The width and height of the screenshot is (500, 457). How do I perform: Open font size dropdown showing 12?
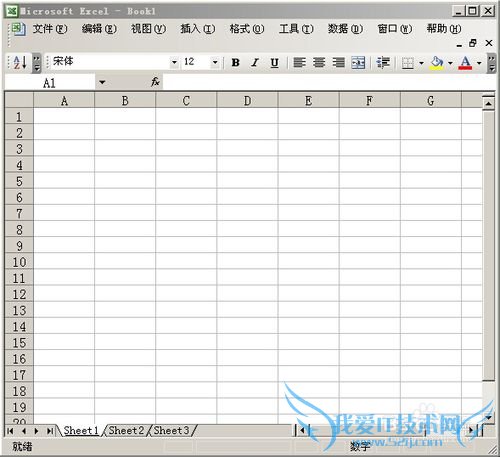click(x=215, y=62)
